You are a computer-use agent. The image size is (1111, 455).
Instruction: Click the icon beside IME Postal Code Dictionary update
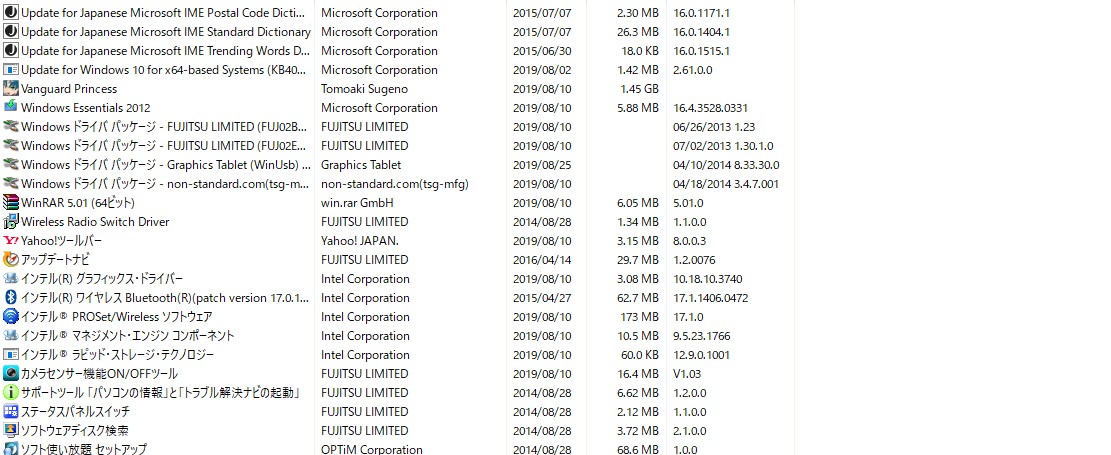11,13
